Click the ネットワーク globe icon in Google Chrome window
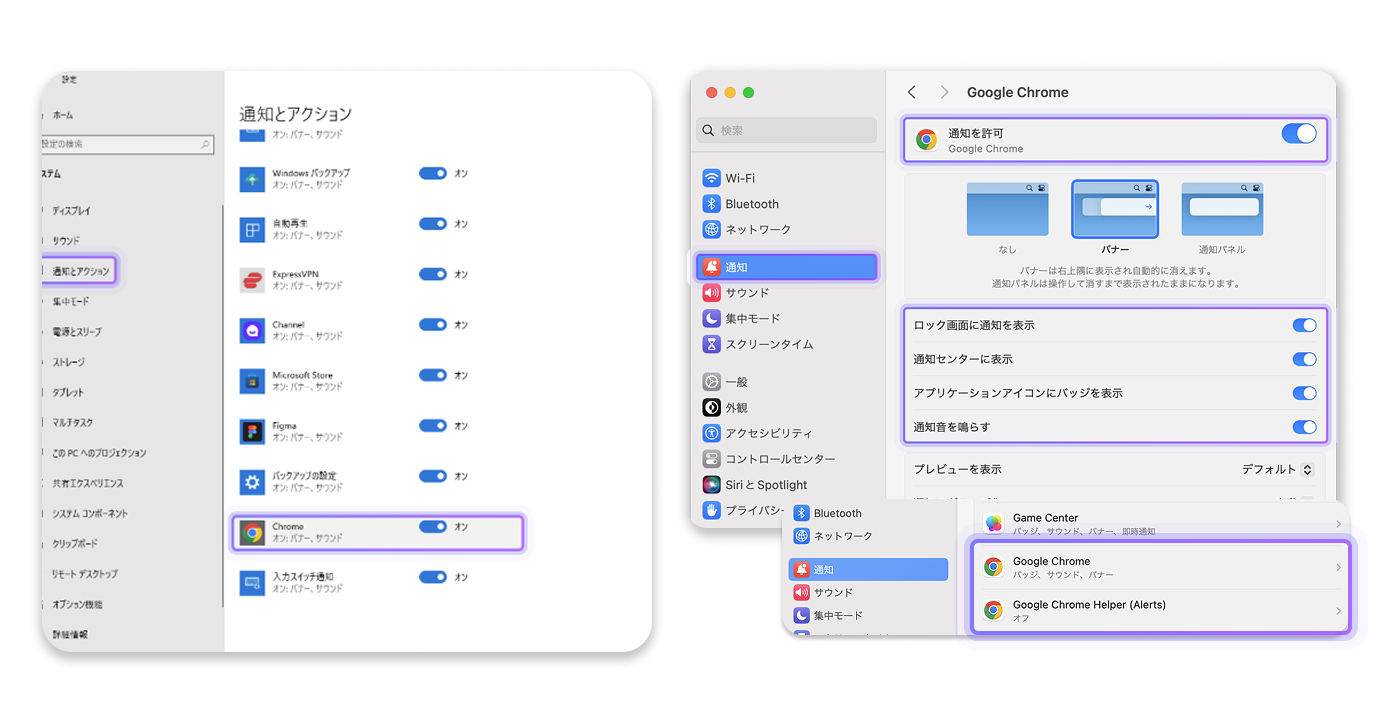This screenshot has width=1375, height=723. [x=712, y=229]
